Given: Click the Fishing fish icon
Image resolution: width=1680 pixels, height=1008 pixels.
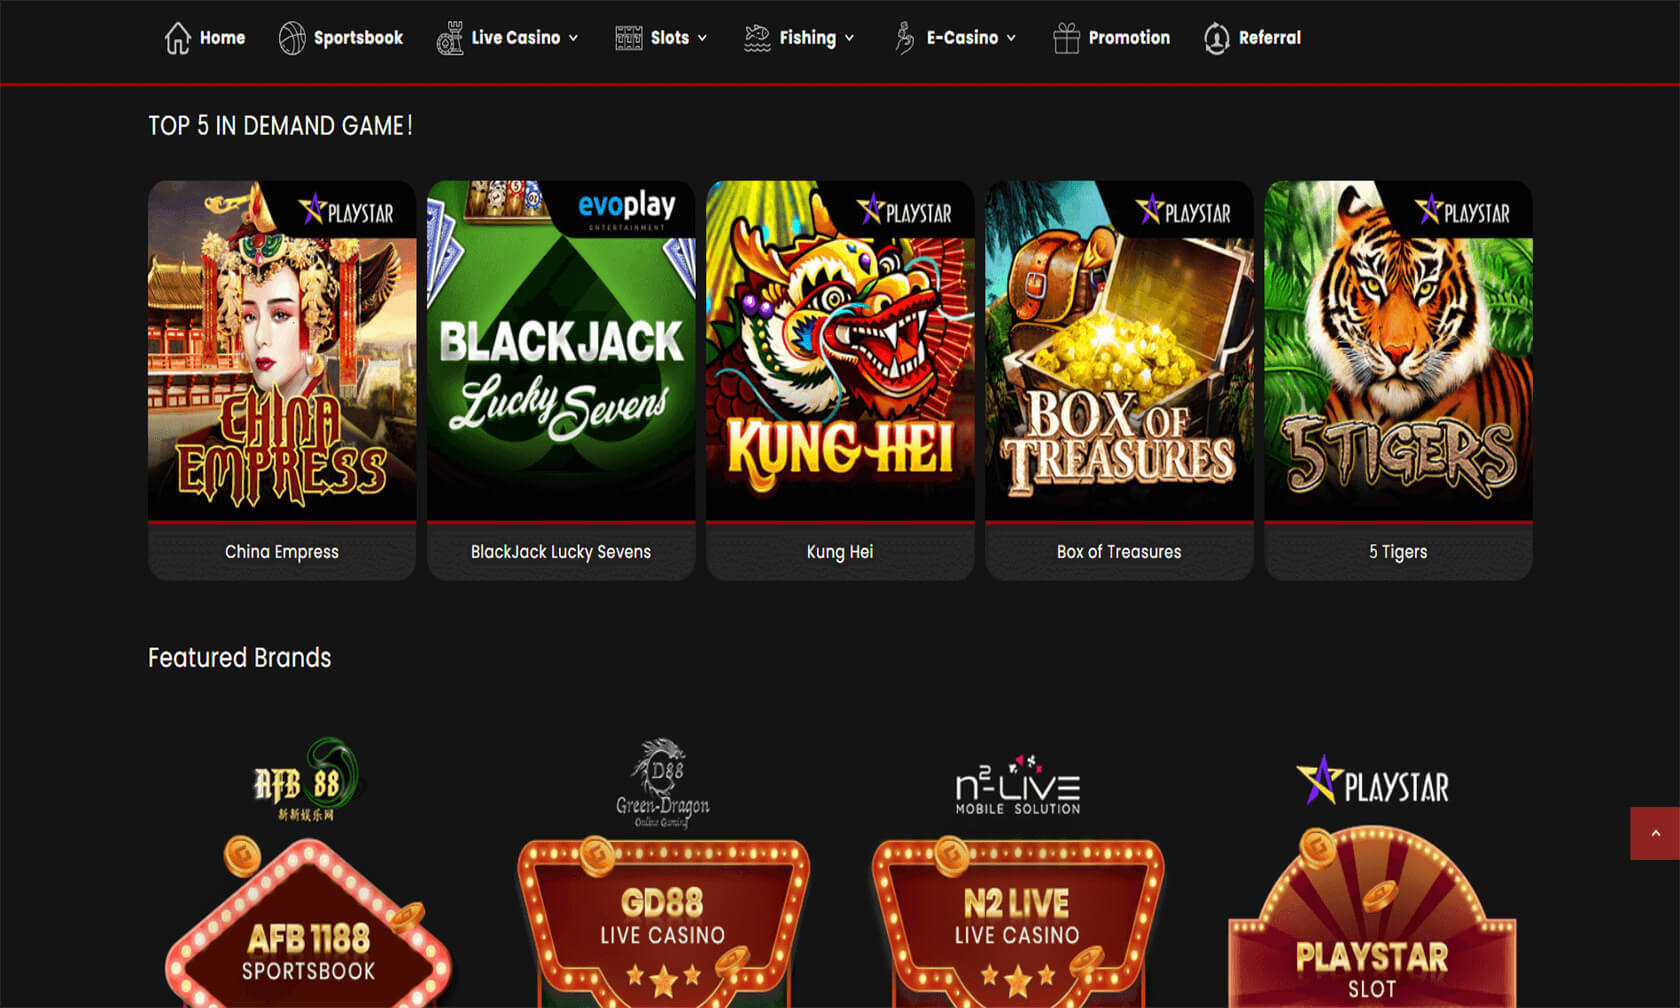Looking at the screenshot, I should coord(757,38).
